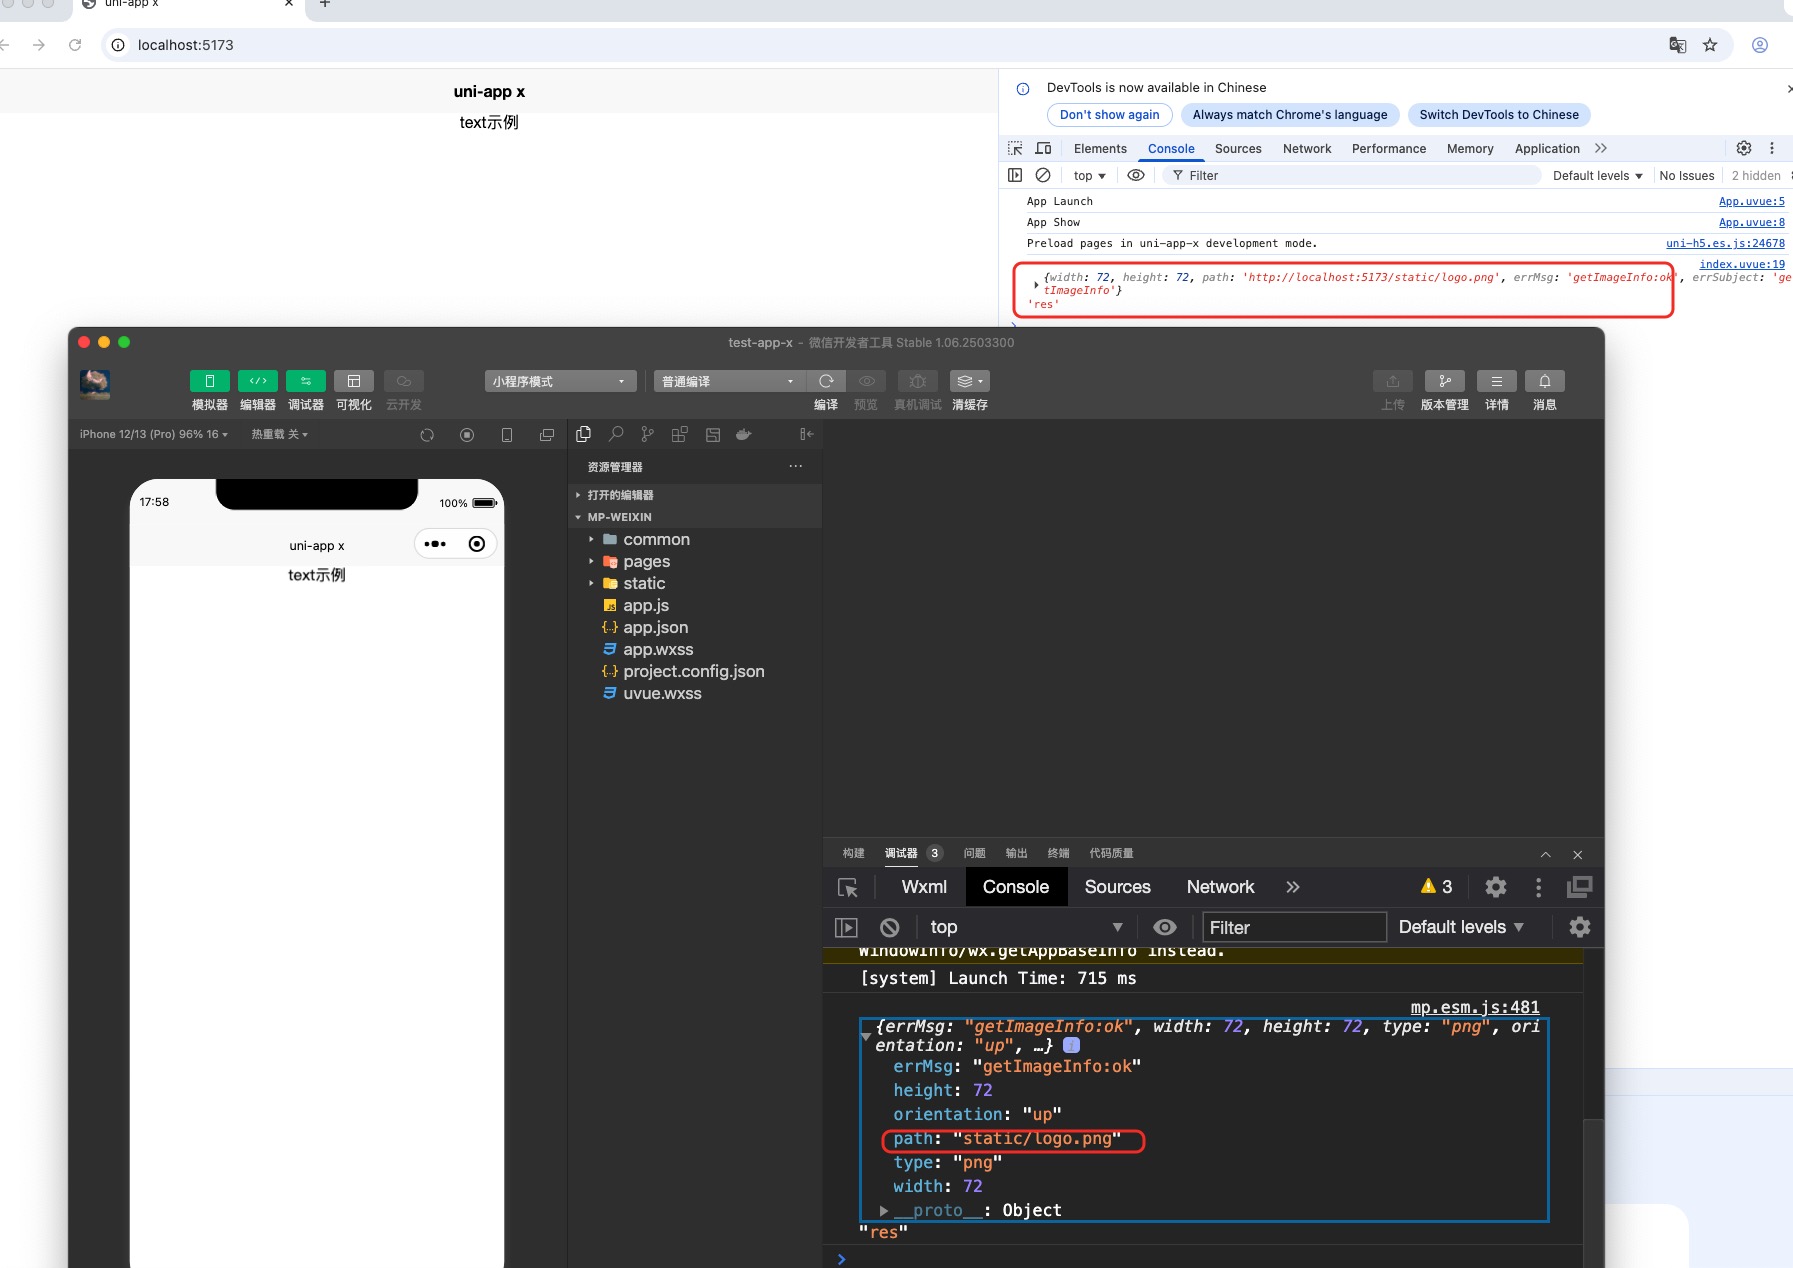Select the Sources tab in WeChat debugger

(1118, 887)
